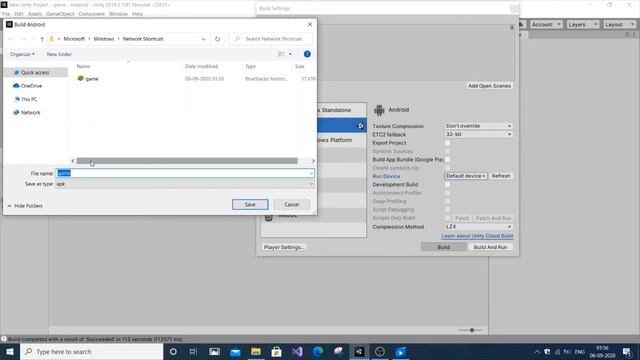The image size is (640, 360).
Task: Click the Unity switch-platform icon on selected row
Action: click(x=360, y=126)
